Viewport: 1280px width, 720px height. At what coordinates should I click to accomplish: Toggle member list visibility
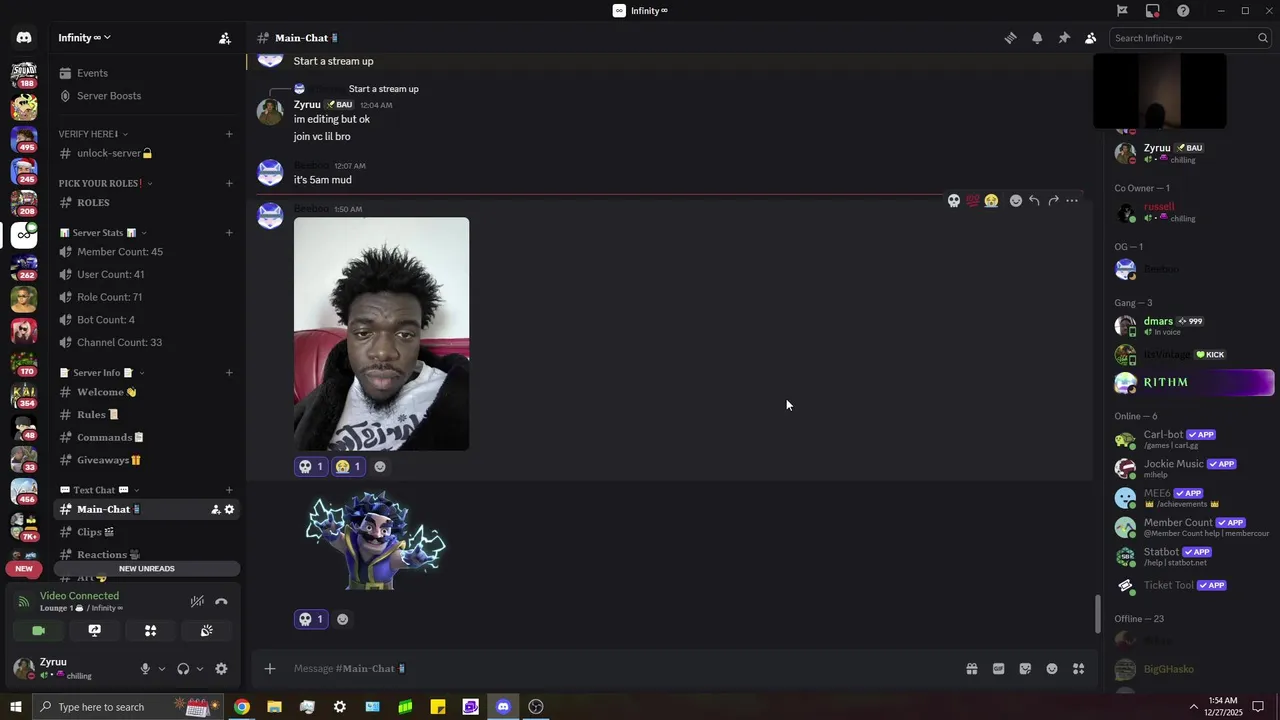pyautogui.click(x=1090, y=38)
